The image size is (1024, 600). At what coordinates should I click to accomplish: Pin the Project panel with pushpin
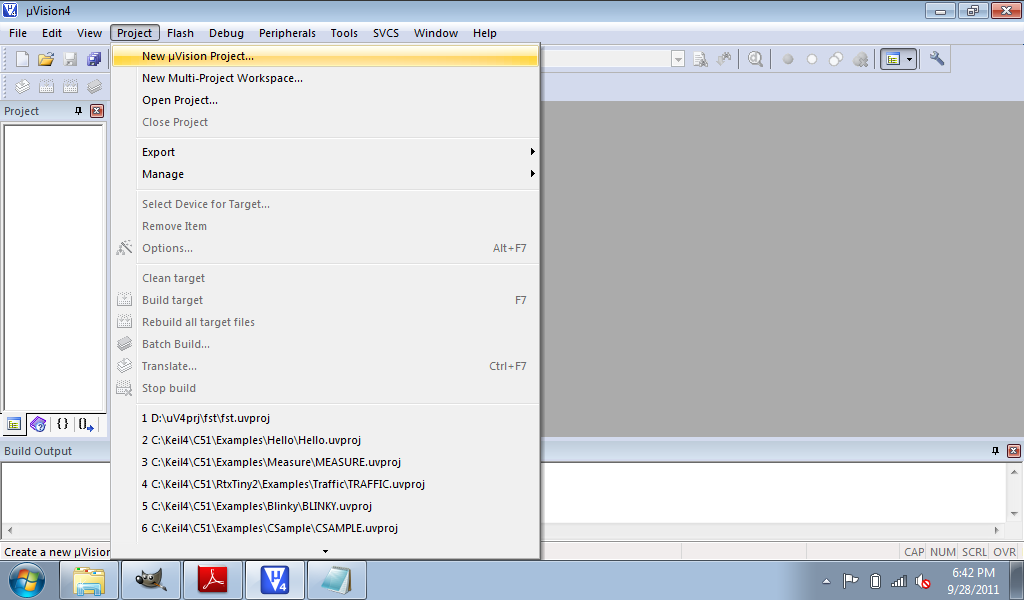(x=78, y=111)
